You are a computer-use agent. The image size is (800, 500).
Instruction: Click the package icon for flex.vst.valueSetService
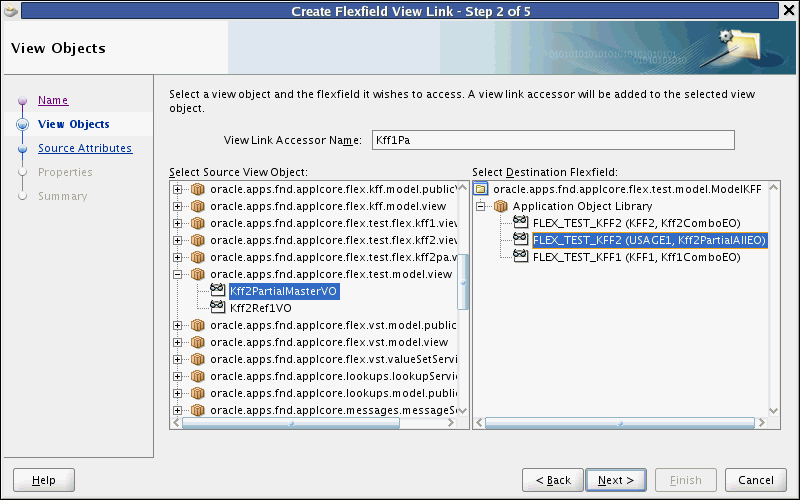pos(197,359)
